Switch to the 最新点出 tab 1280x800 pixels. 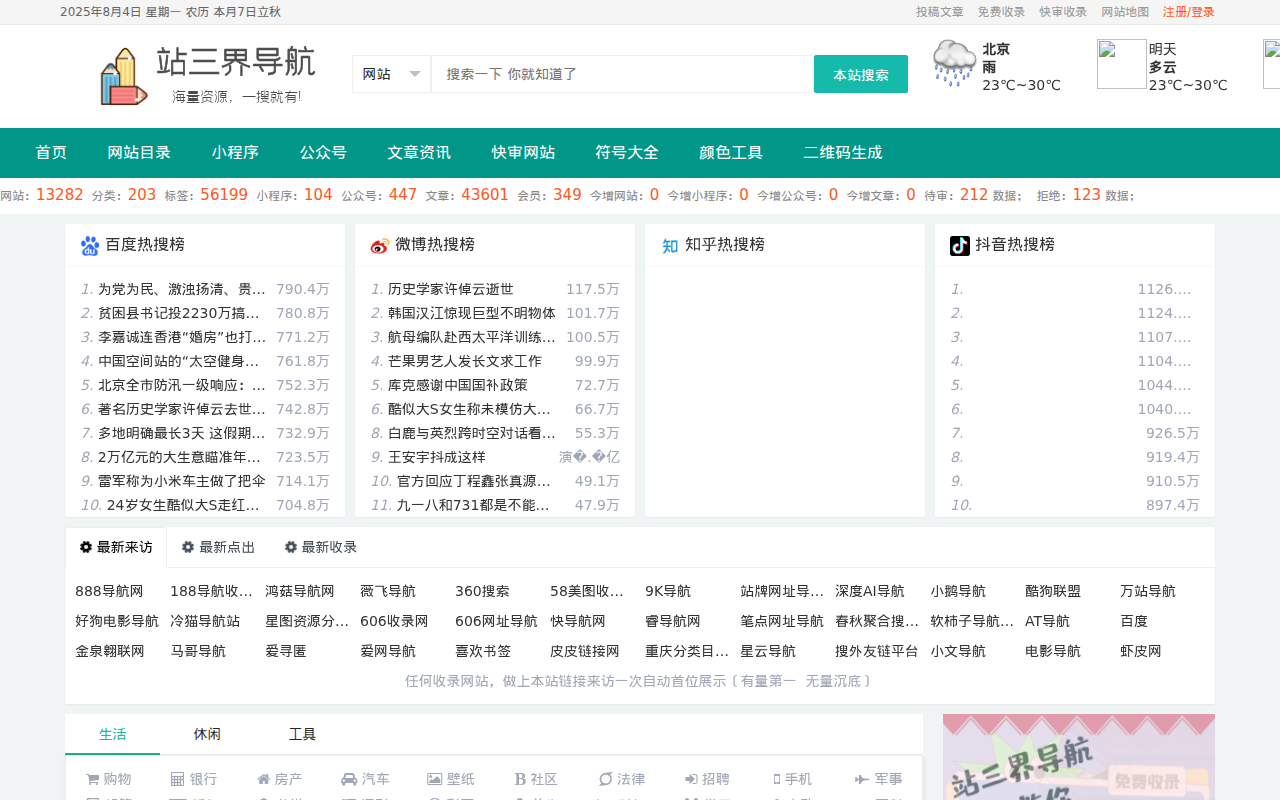[x=218, y=547]
